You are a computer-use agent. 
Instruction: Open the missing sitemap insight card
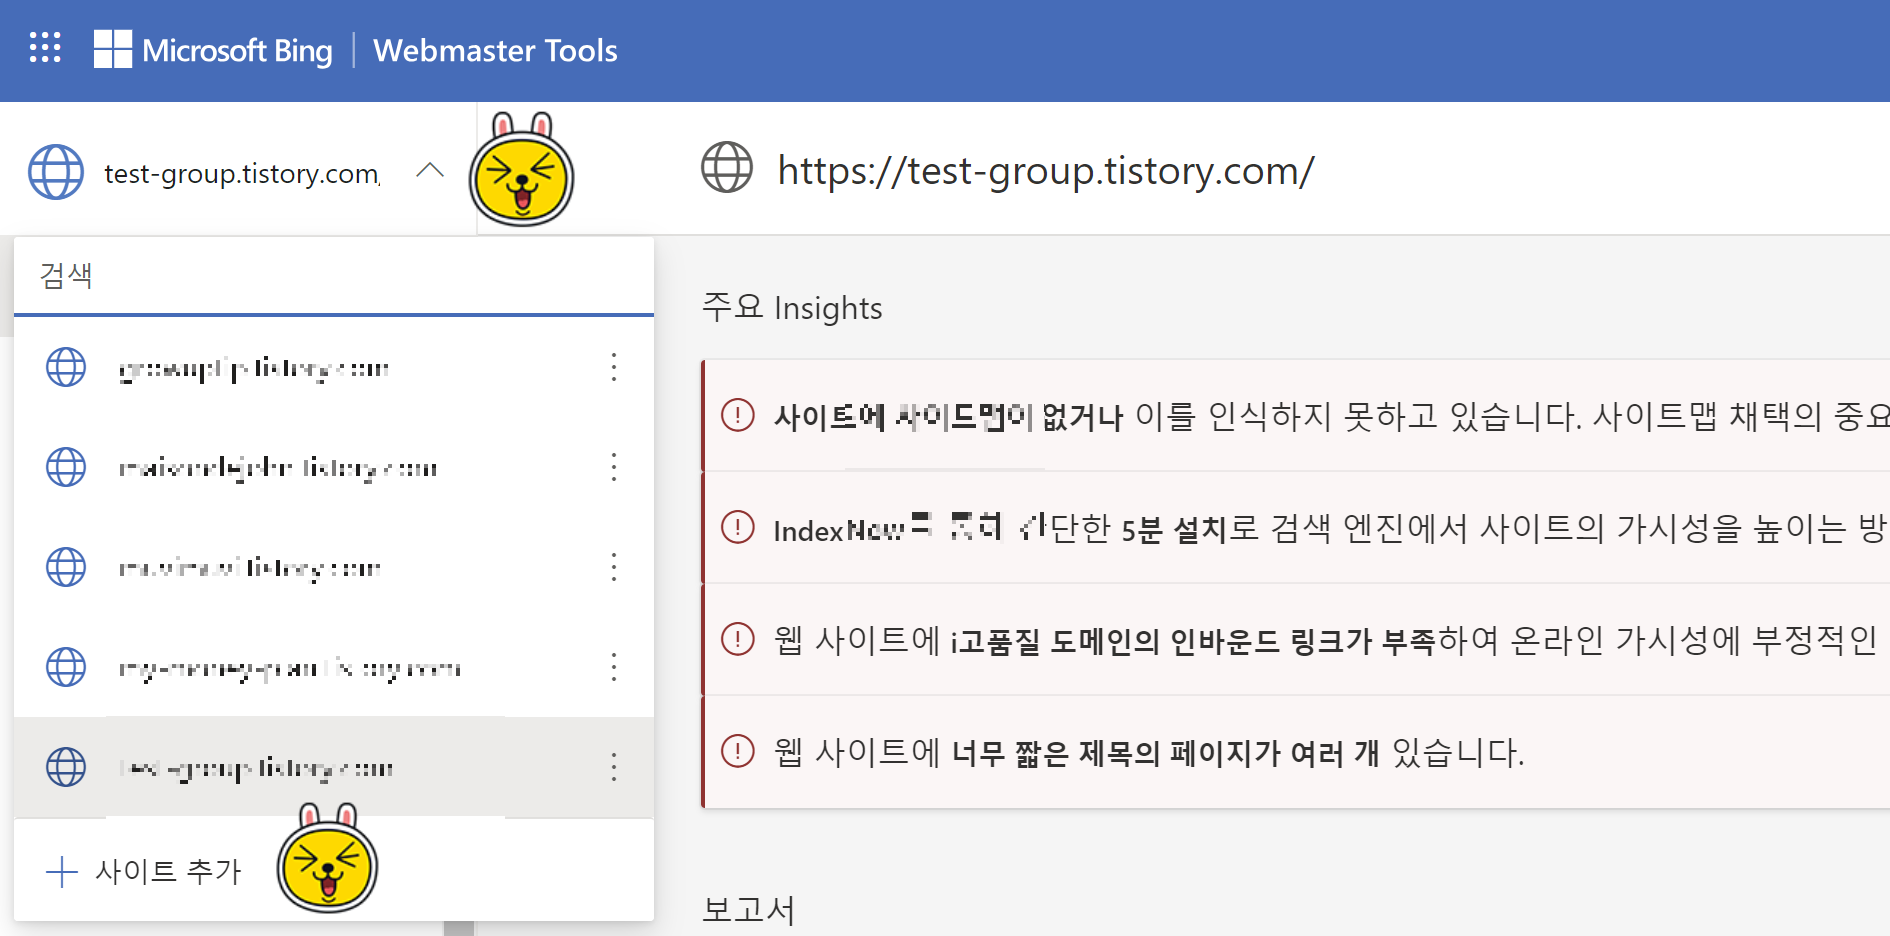tap(1296, 415)
